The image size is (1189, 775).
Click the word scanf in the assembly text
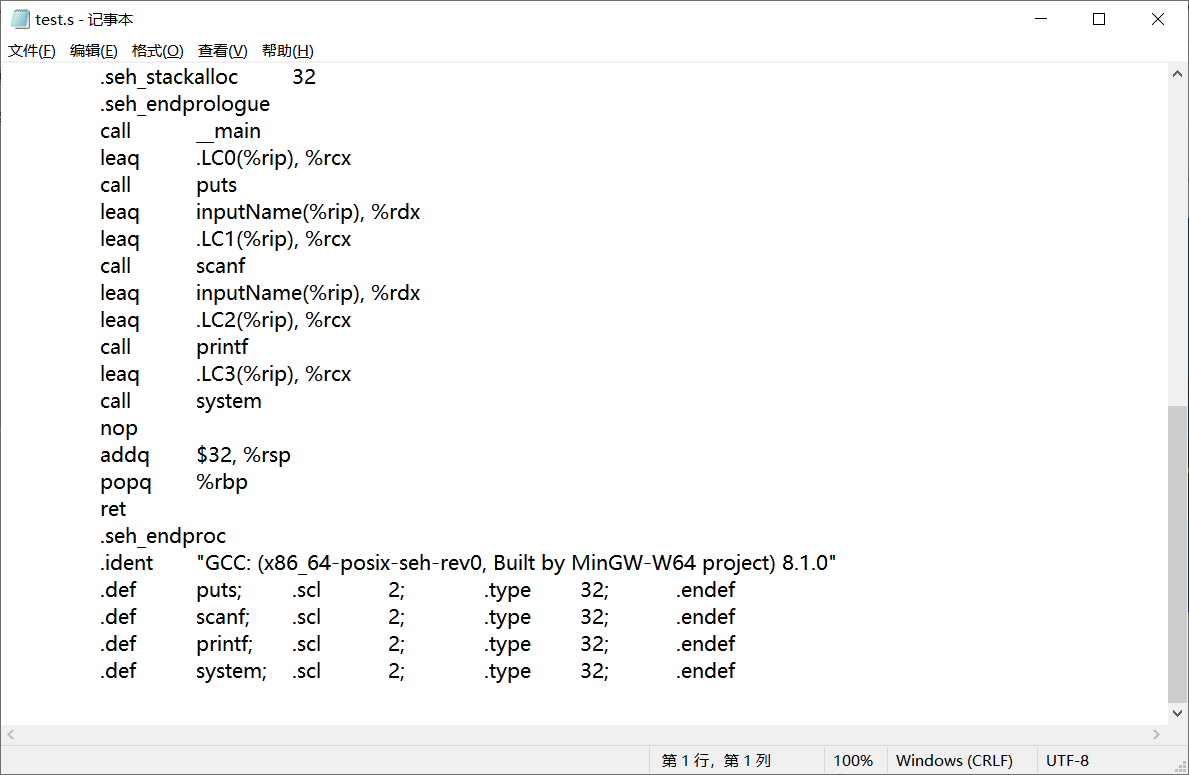[220, 265]
